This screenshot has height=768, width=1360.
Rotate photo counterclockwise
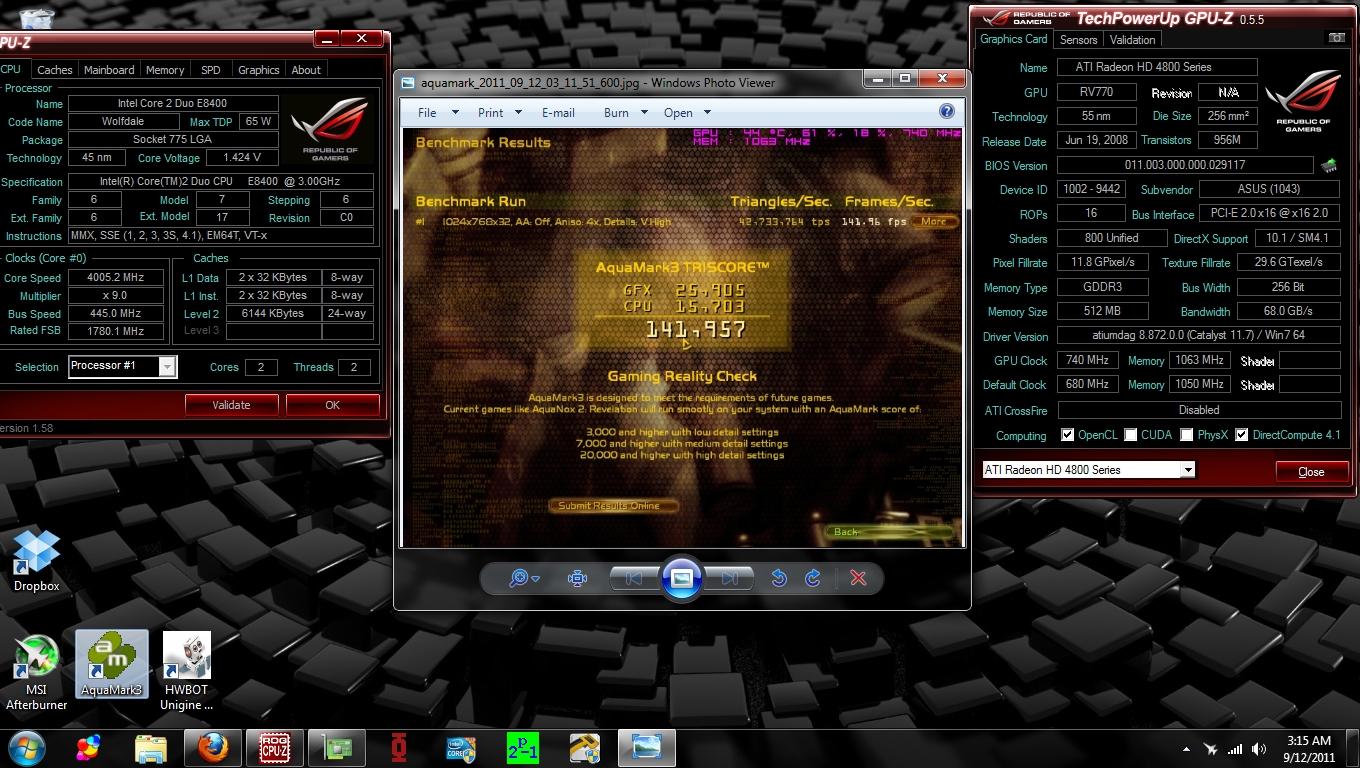pos(778,578)
